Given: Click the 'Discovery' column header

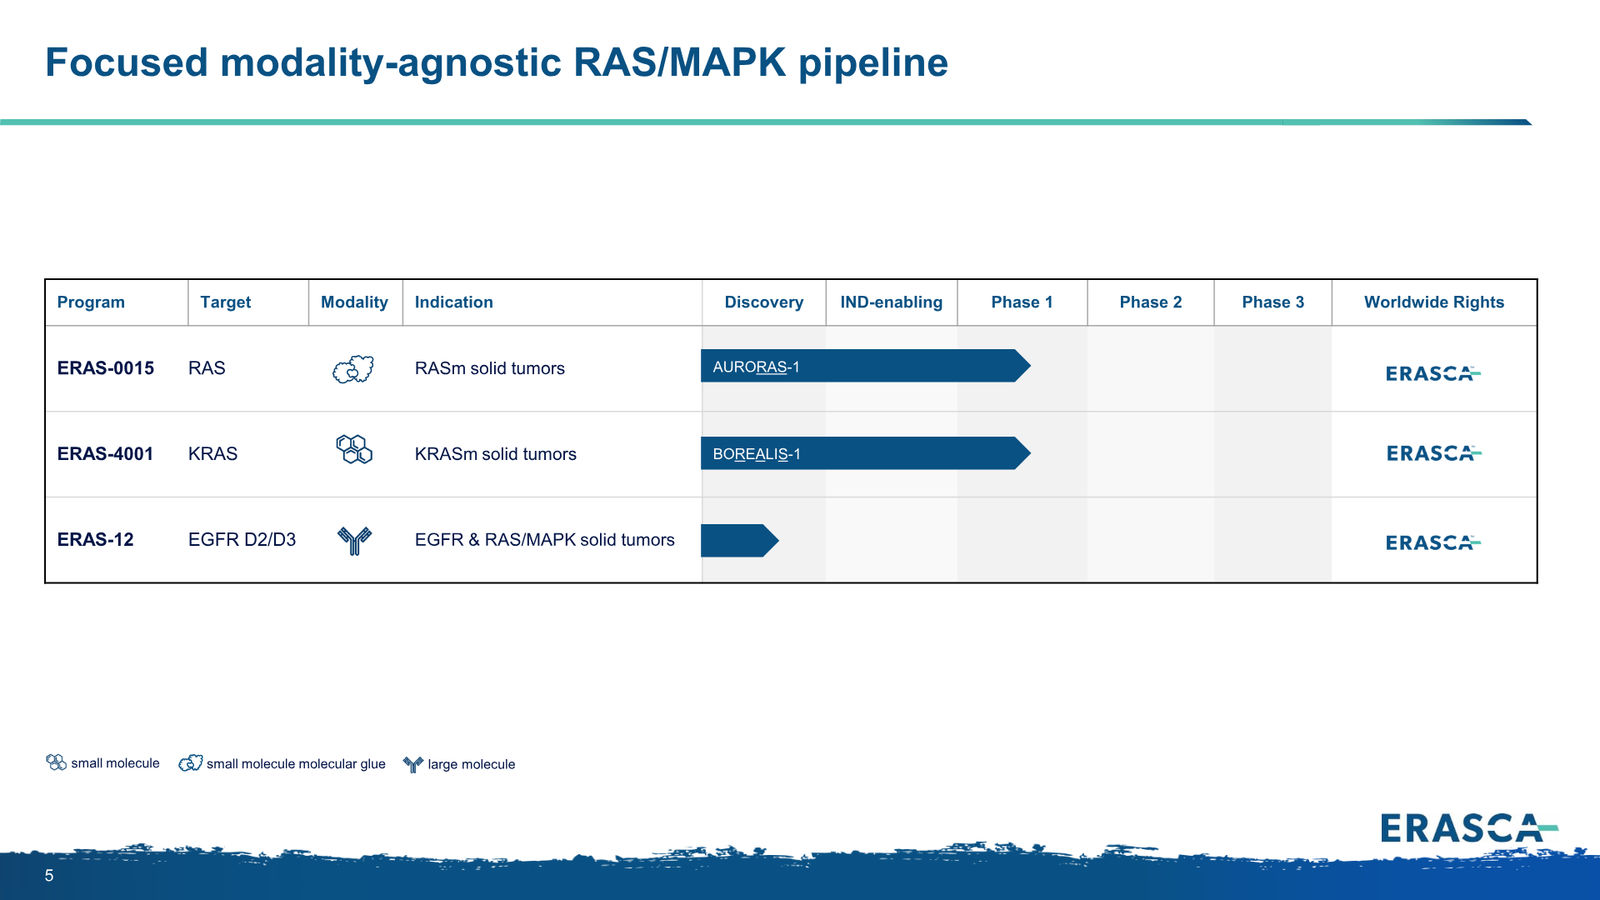Looking at the screenshot, I should pos(764,302).
